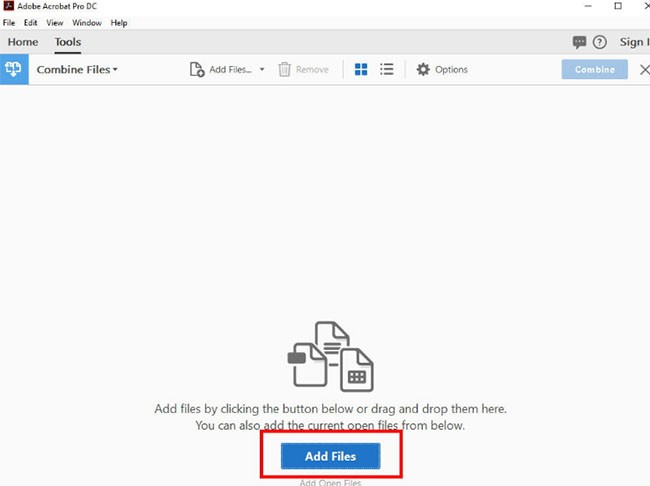Viewport: 650px width, 486px height.
Task: Open the chat notifications icon
Action: click(579, 42)
